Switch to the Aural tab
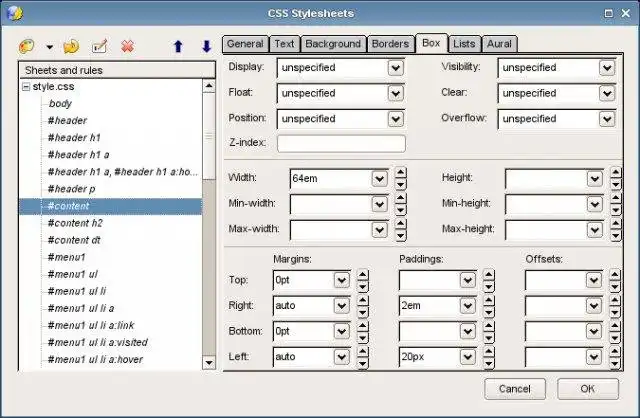Image resolution: width=640 pixels, height=418 pixels. tap(498, 44)
